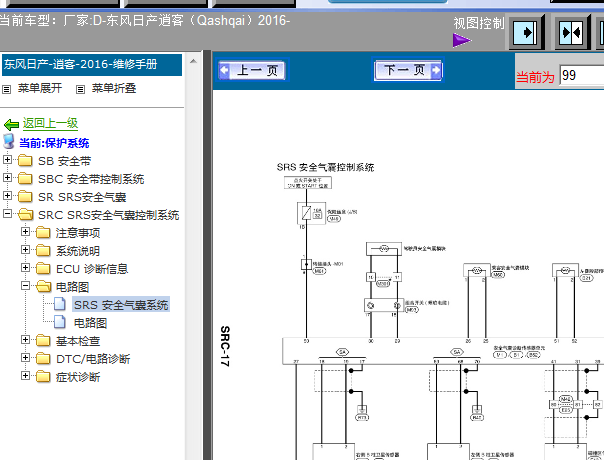
Task: Open the 基本检查 tree item
Action: click(x=78, y=341)
